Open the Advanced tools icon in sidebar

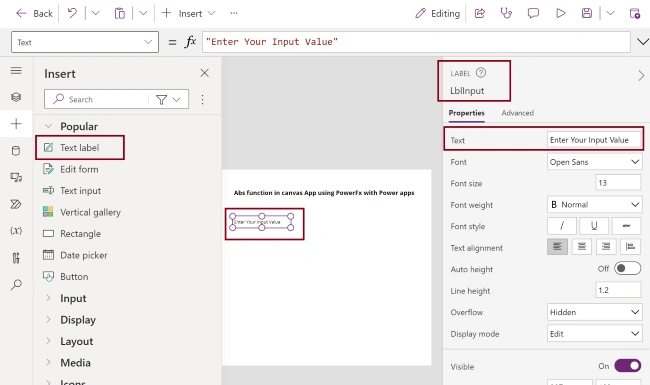(16, 258)
